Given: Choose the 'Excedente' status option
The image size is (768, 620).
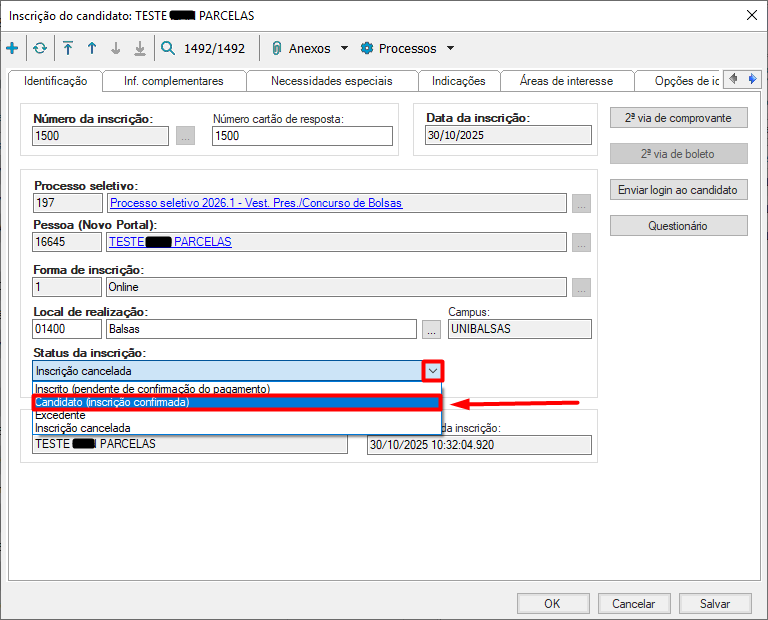Looking at the screenshot, I should 60,415.
